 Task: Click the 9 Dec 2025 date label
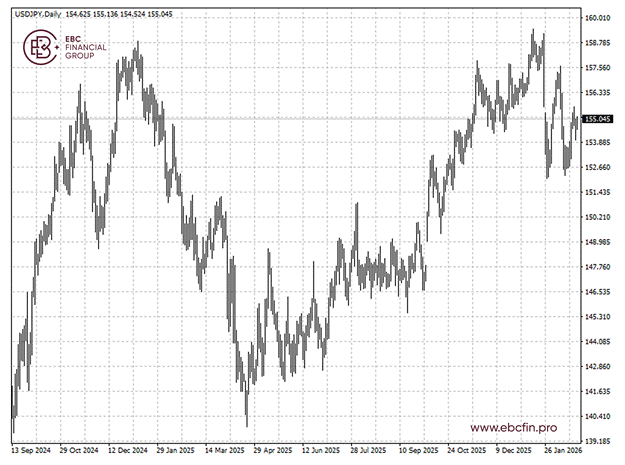[514, 451]
